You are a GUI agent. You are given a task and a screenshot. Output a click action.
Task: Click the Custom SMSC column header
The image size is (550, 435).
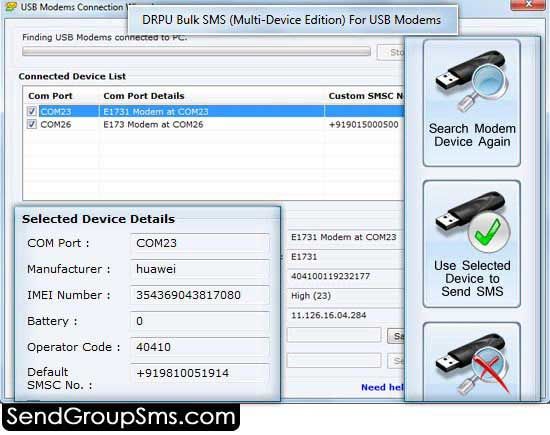[365, 96]
